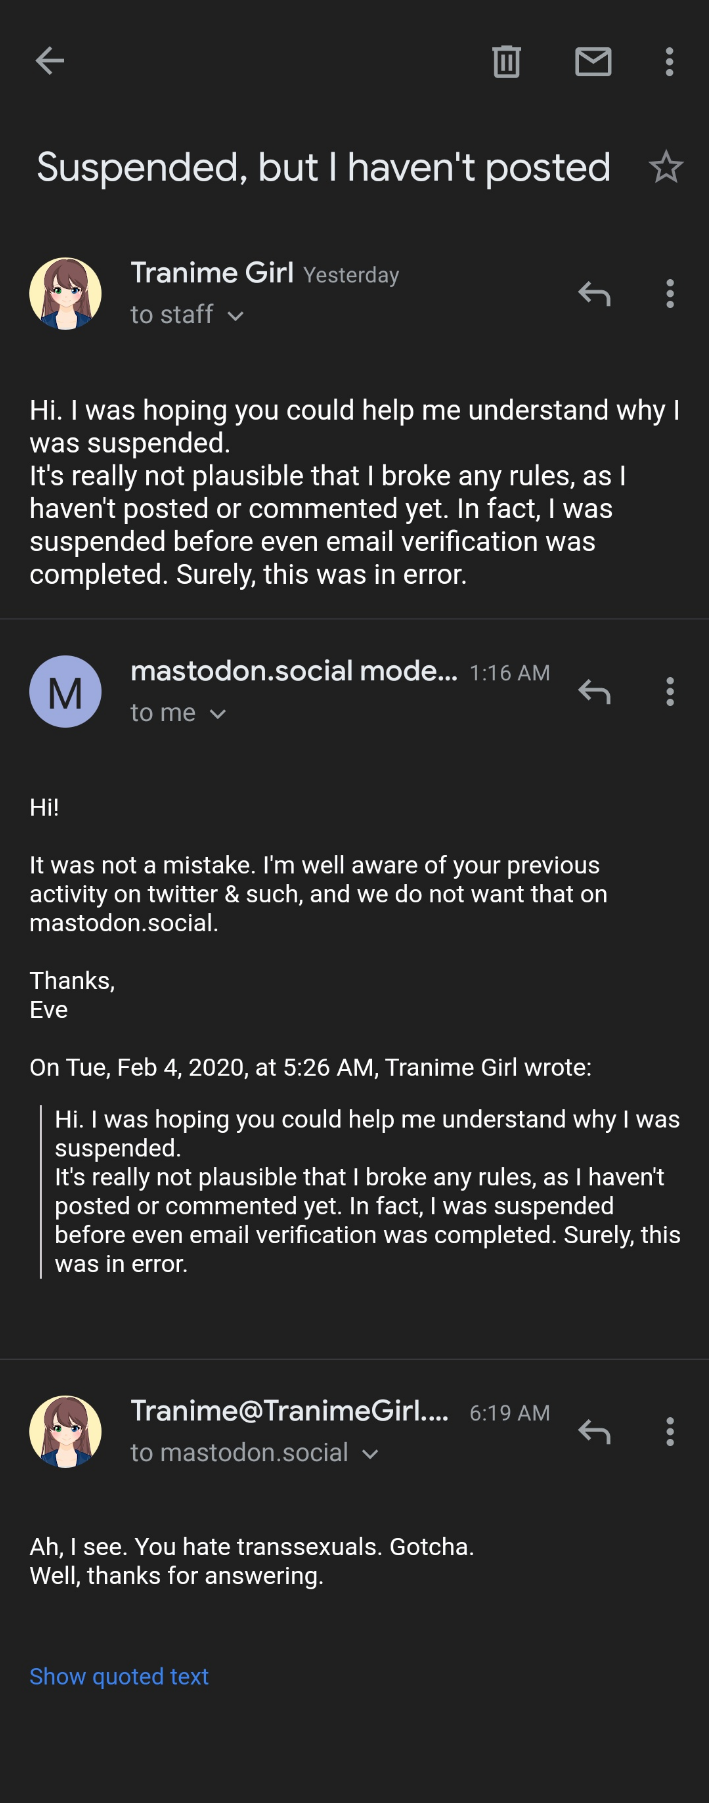This screenshot has width=709, height=1803.
Task: Star the 'Suspended, but I haven't posted' thread
Action: coord(666,167)
